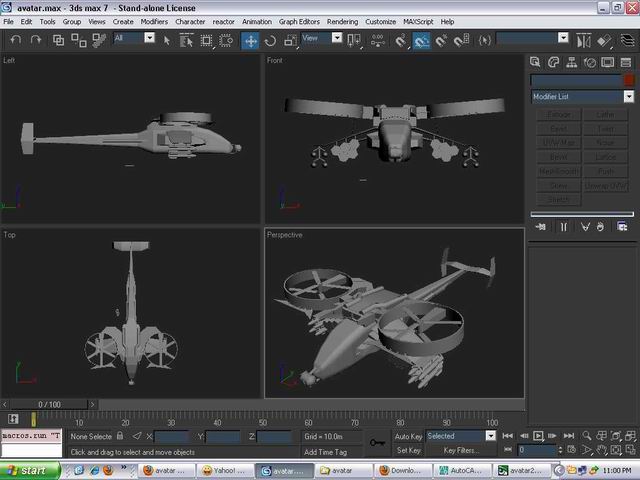Go to the end frame of animation
The height and width of the screenshot is (480, 640).
pos(569,436)
